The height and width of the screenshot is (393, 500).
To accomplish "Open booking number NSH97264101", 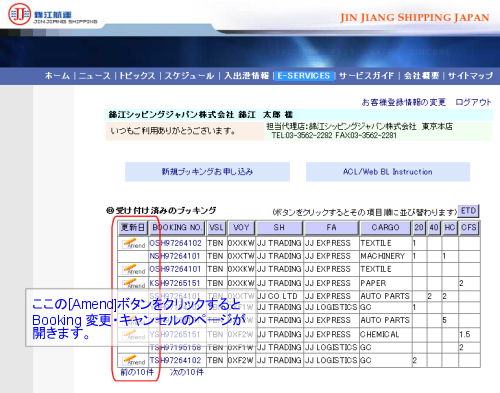I will [175, 256].
